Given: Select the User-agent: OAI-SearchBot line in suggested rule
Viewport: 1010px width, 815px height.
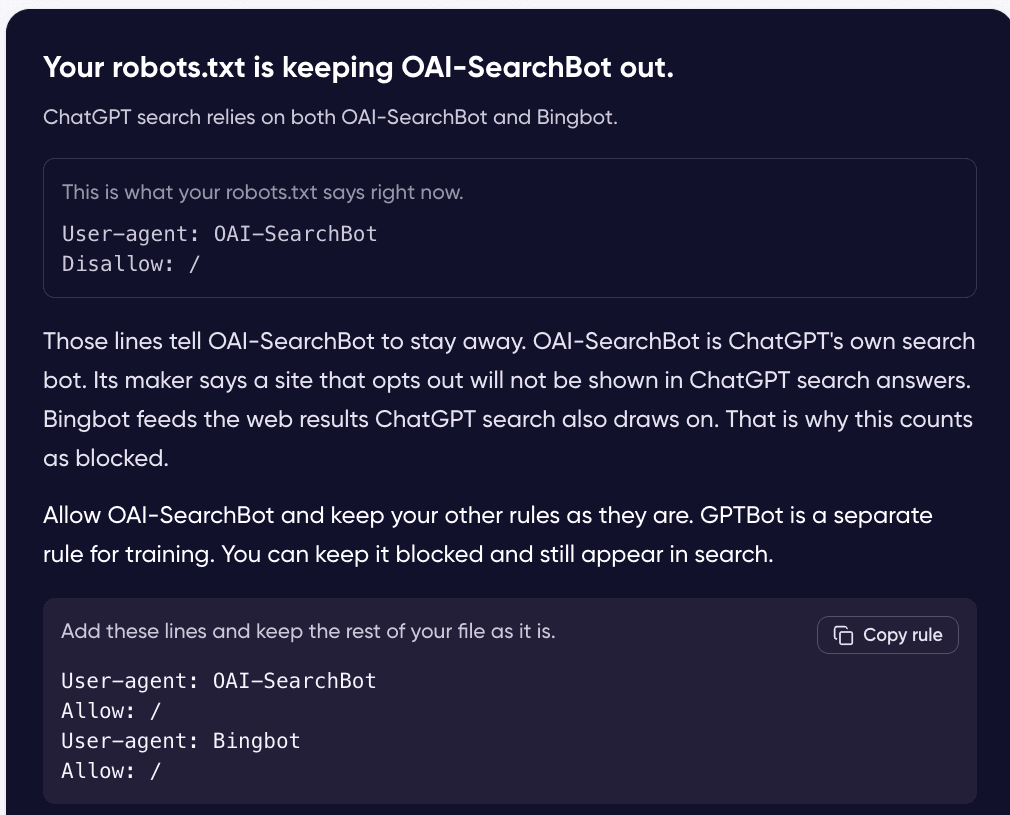Looking at the screenshot, I should coord(218,680).
